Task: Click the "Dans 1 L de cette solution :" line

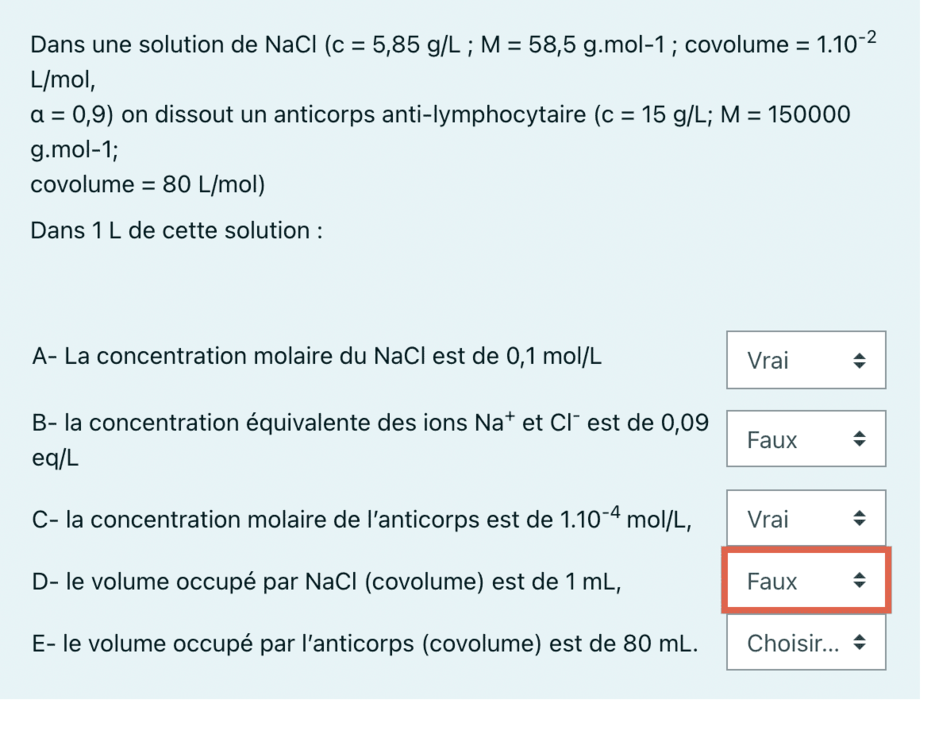Action: [x=176, y=231]
